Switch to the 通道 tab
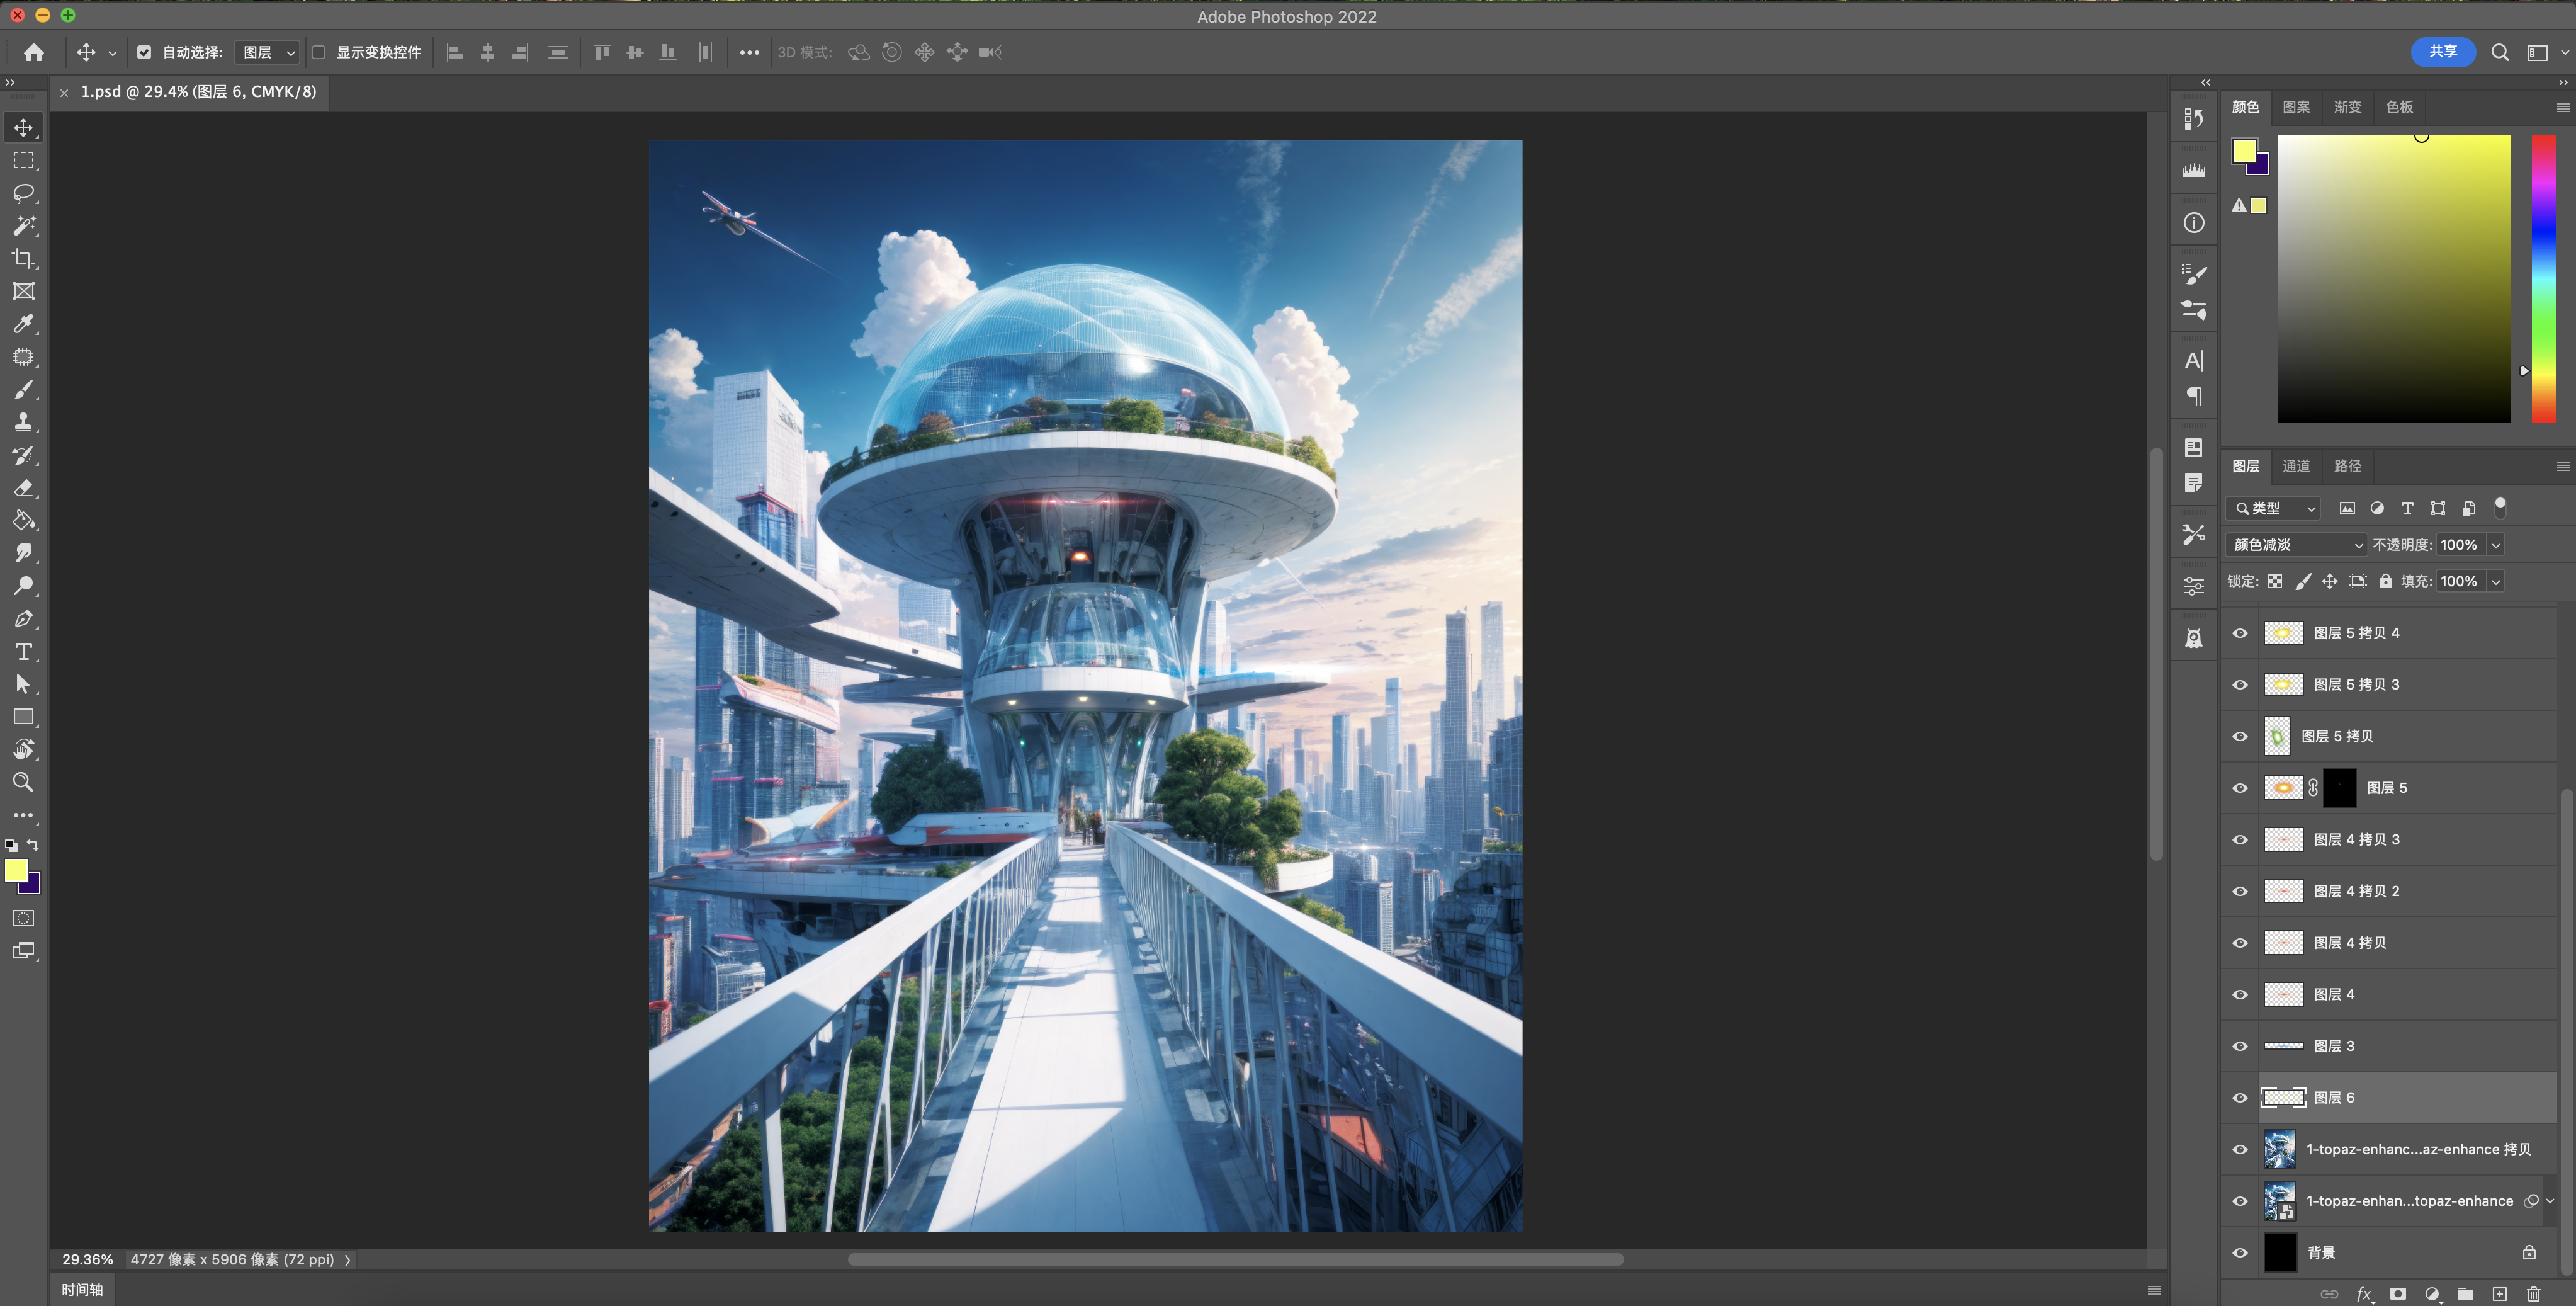Screen dimensions: 2576x1306 [2296, 466]
